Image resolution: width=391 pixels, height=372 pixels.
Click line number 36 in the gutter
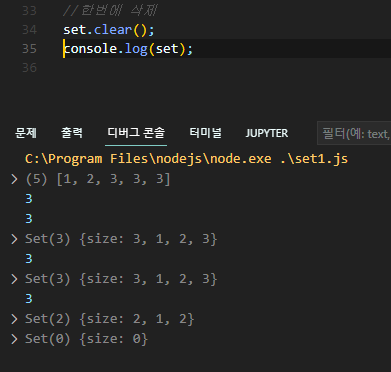point(29,68)
